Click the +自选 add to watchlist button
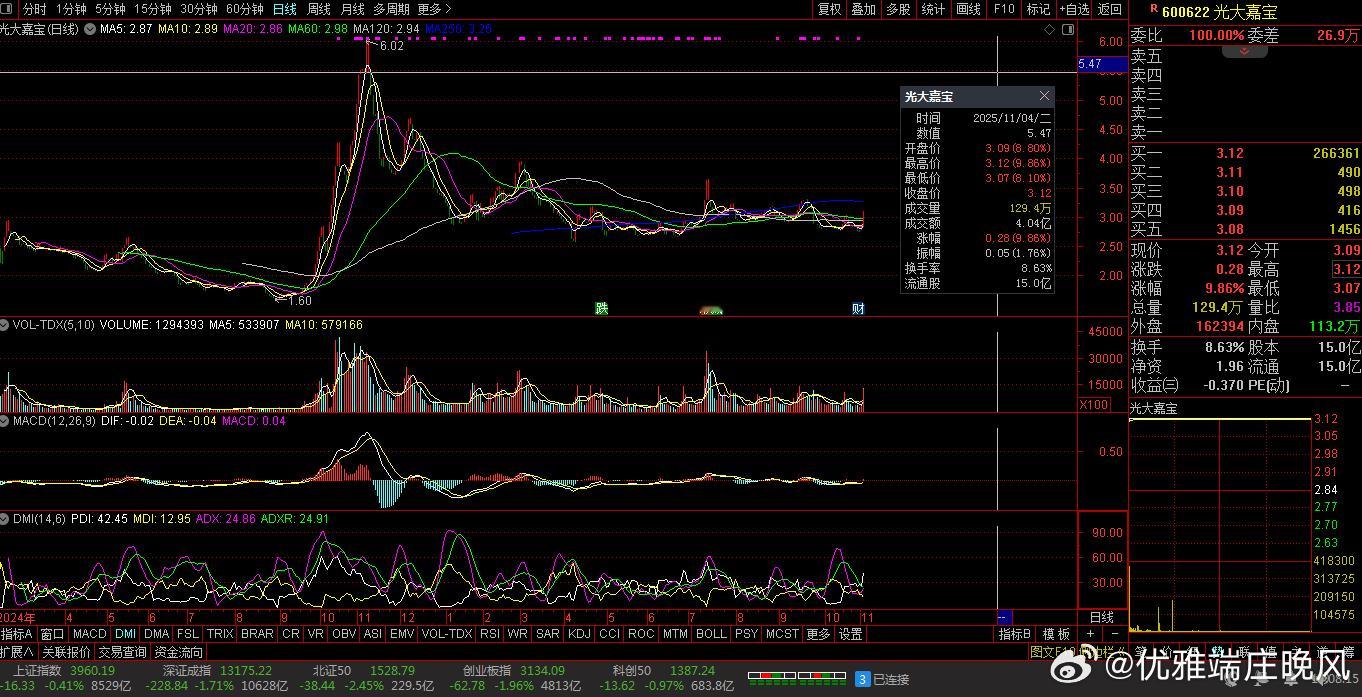The height and width of the screenshot is (697, 1362). tap(1073, 9)
